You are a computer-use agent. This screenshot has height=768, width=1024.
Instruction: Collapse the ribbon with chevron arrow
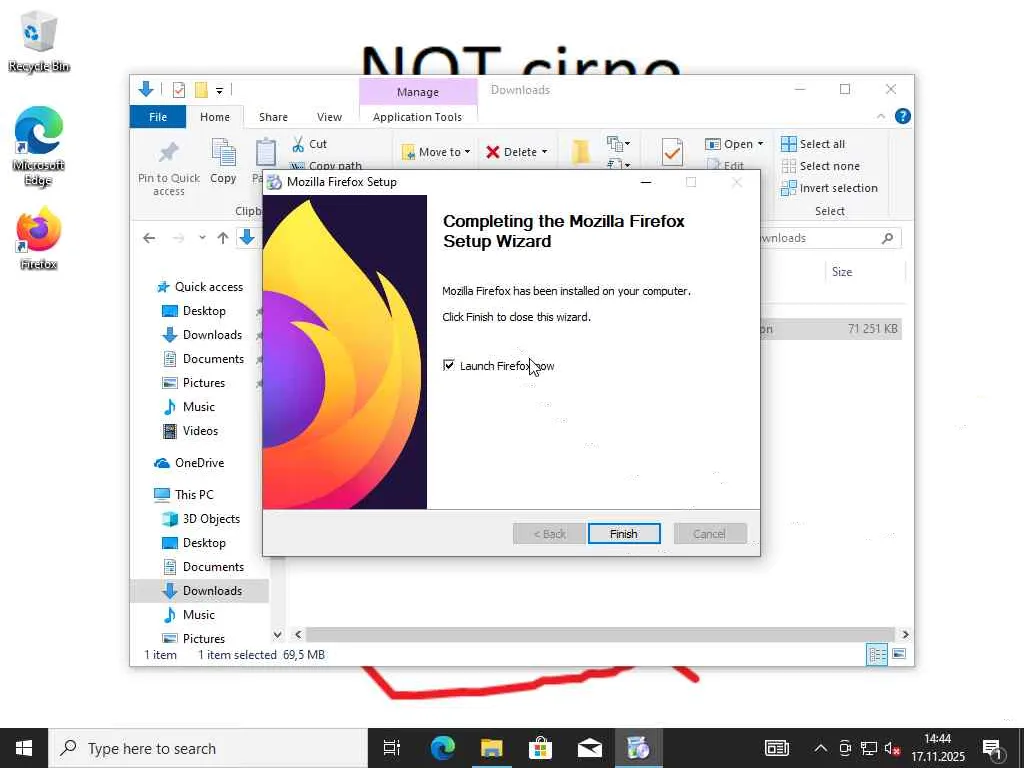[x=881, y=116]
